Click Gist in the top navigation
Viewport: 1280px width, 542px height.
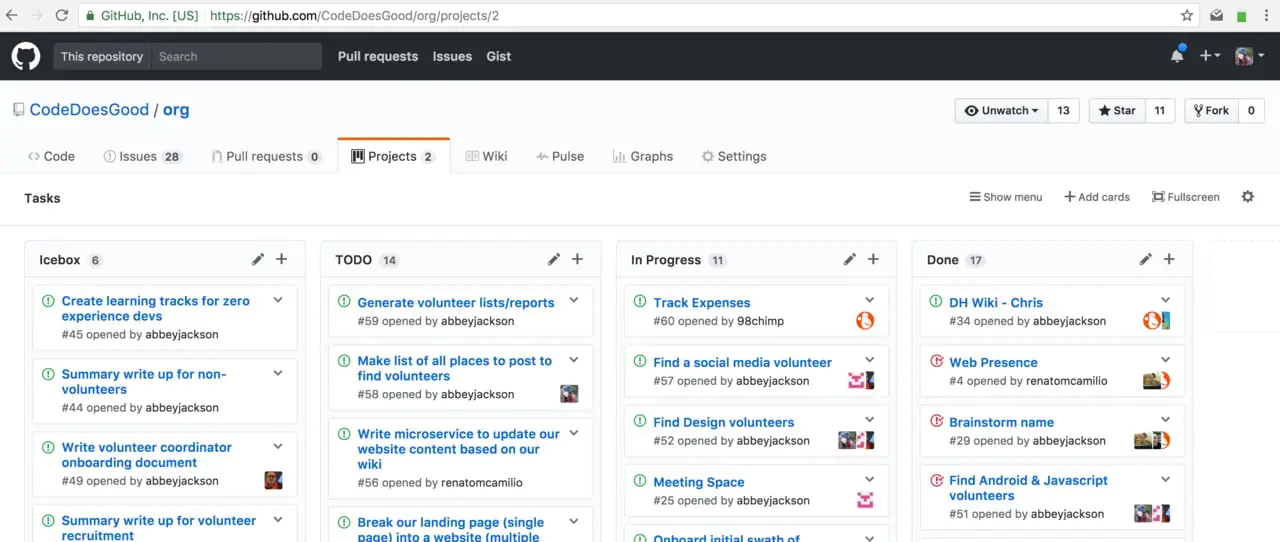498,56
